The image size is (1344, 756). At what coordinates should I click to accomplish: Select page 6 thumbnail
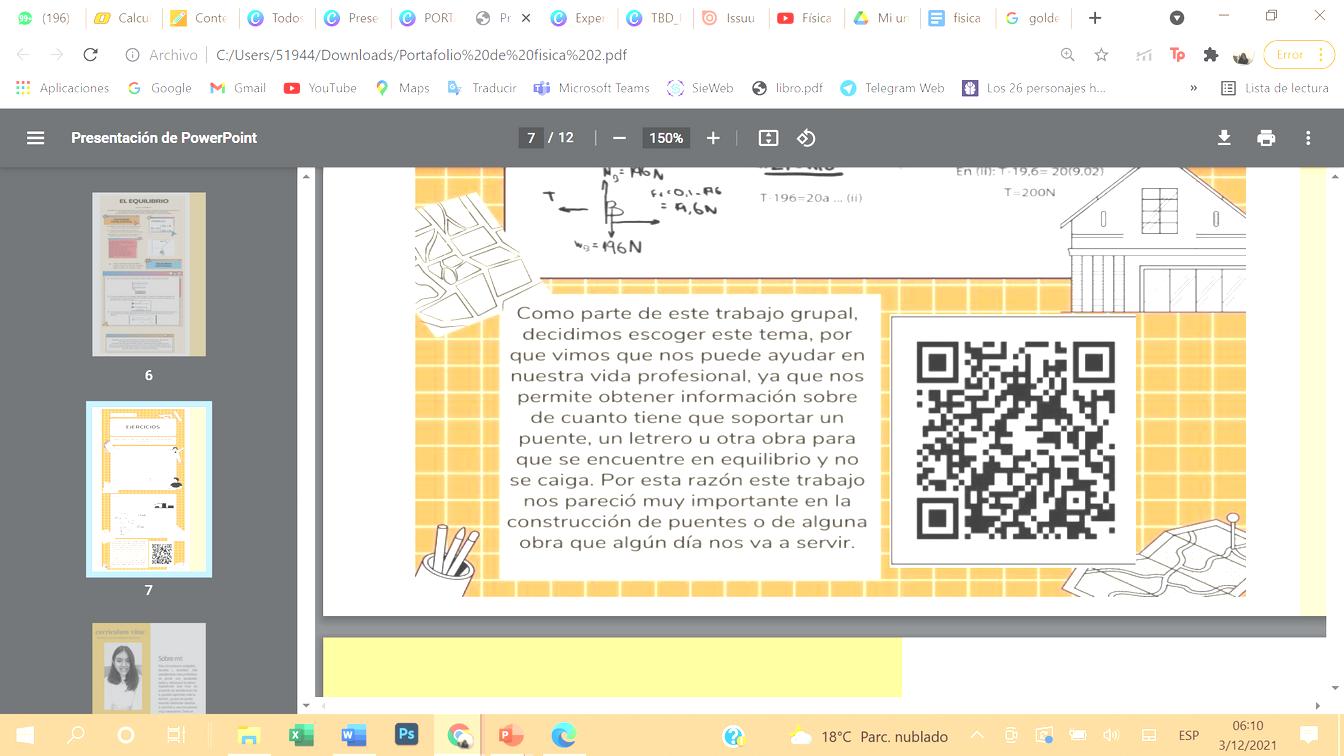(149, 274)
